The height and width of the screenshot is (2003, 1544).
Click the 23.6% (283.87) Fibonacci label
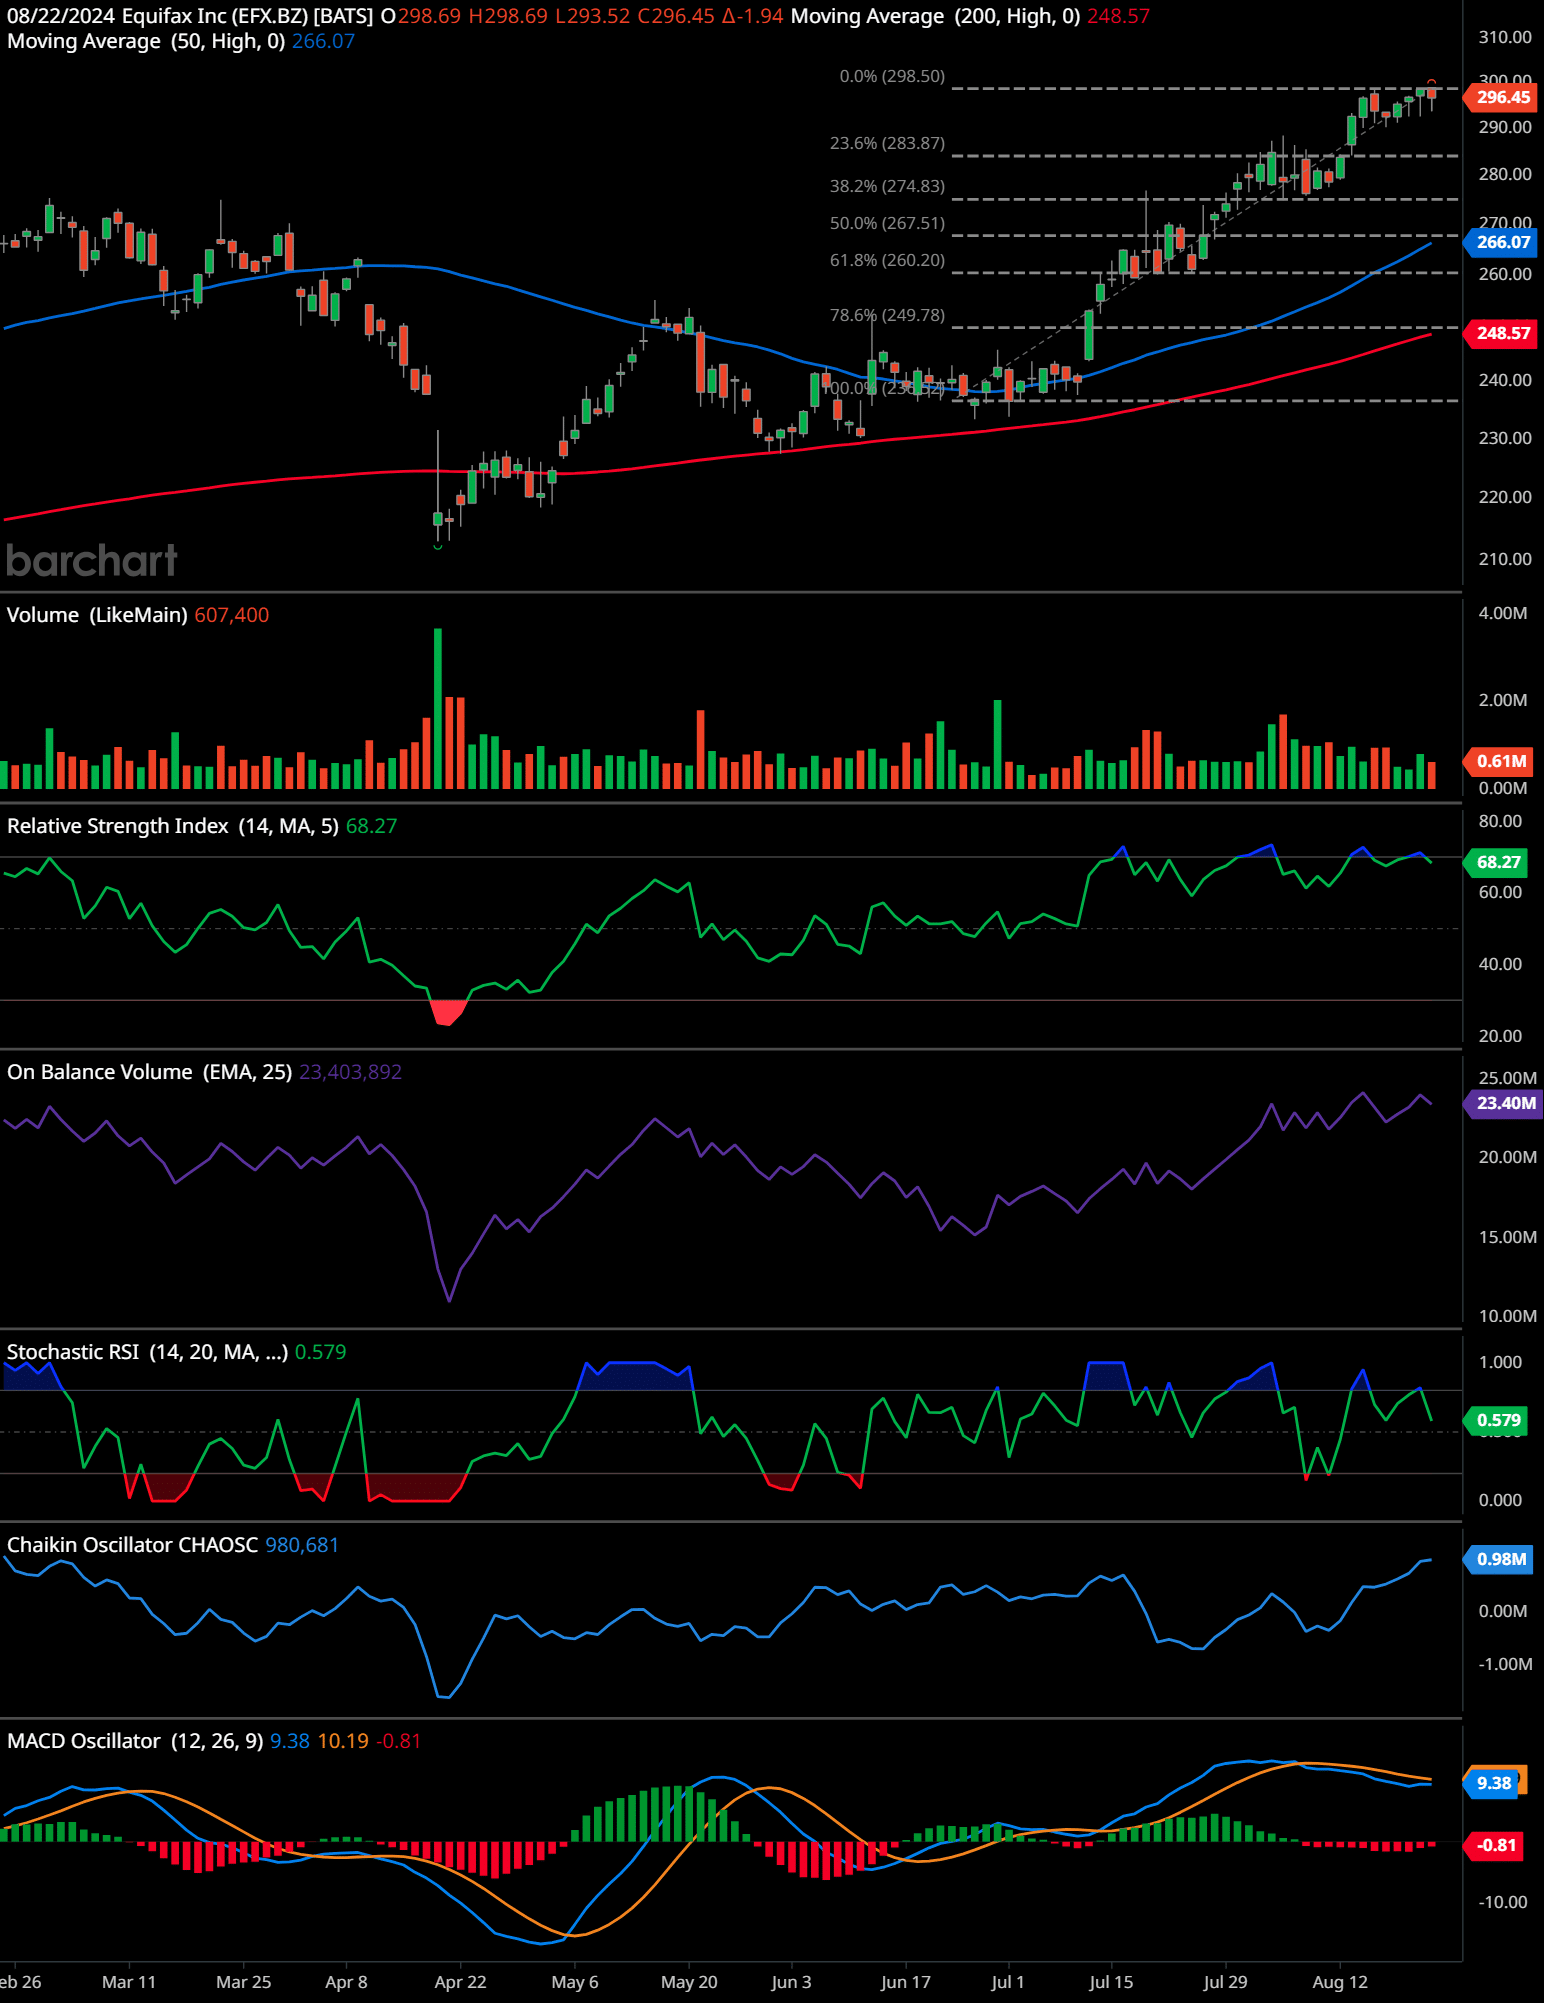coord(887,143)
